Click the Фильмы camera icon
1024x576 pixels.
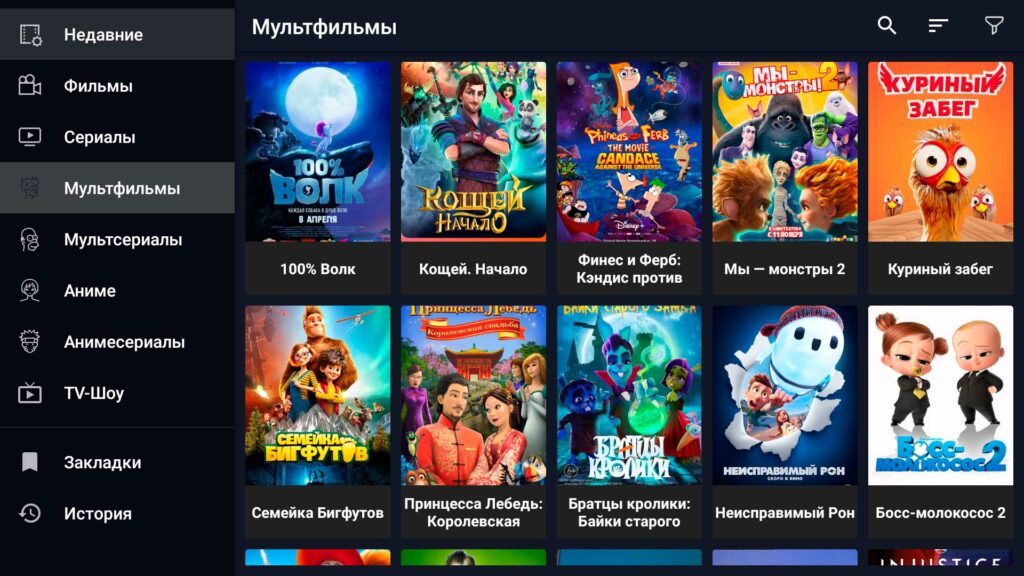[x=30, y=86]
